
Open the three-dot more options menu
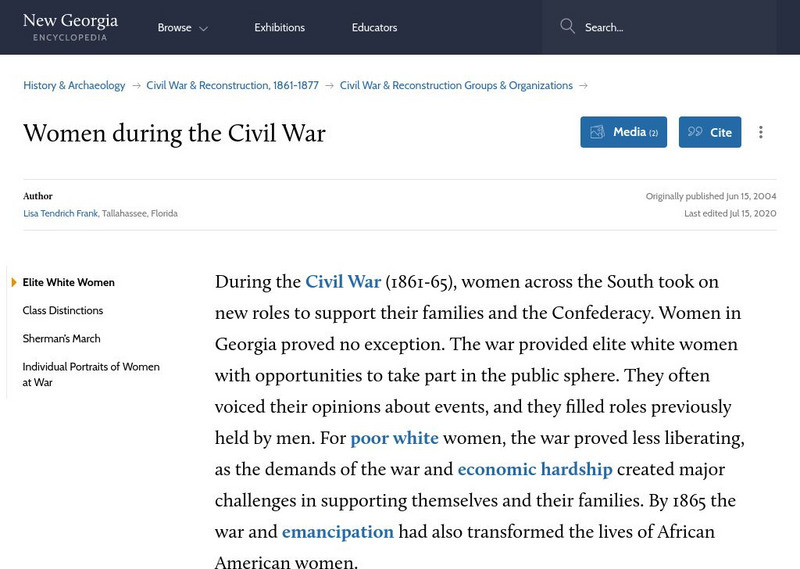tap(761, 132)
